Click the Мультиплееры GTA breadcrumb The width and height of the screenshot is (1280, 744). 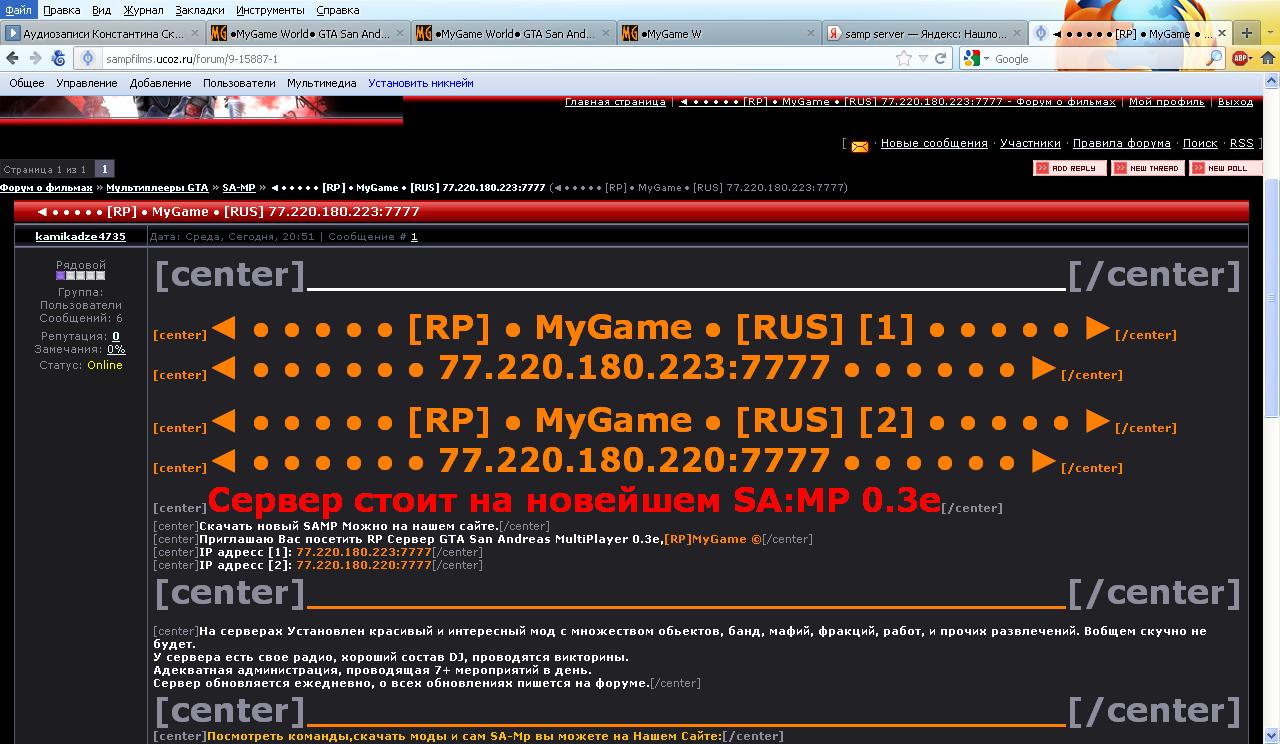(x=157, y=187)
